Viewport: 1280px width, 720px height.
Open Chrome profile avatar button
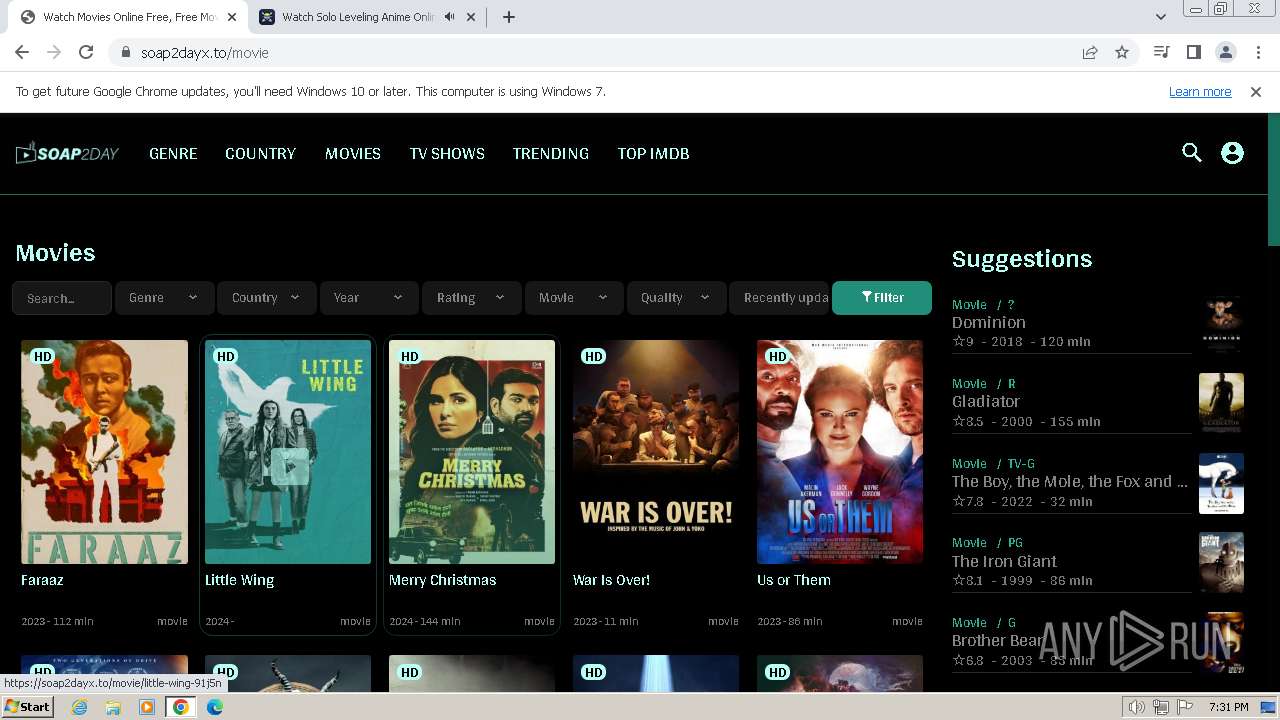(1225, 52)
